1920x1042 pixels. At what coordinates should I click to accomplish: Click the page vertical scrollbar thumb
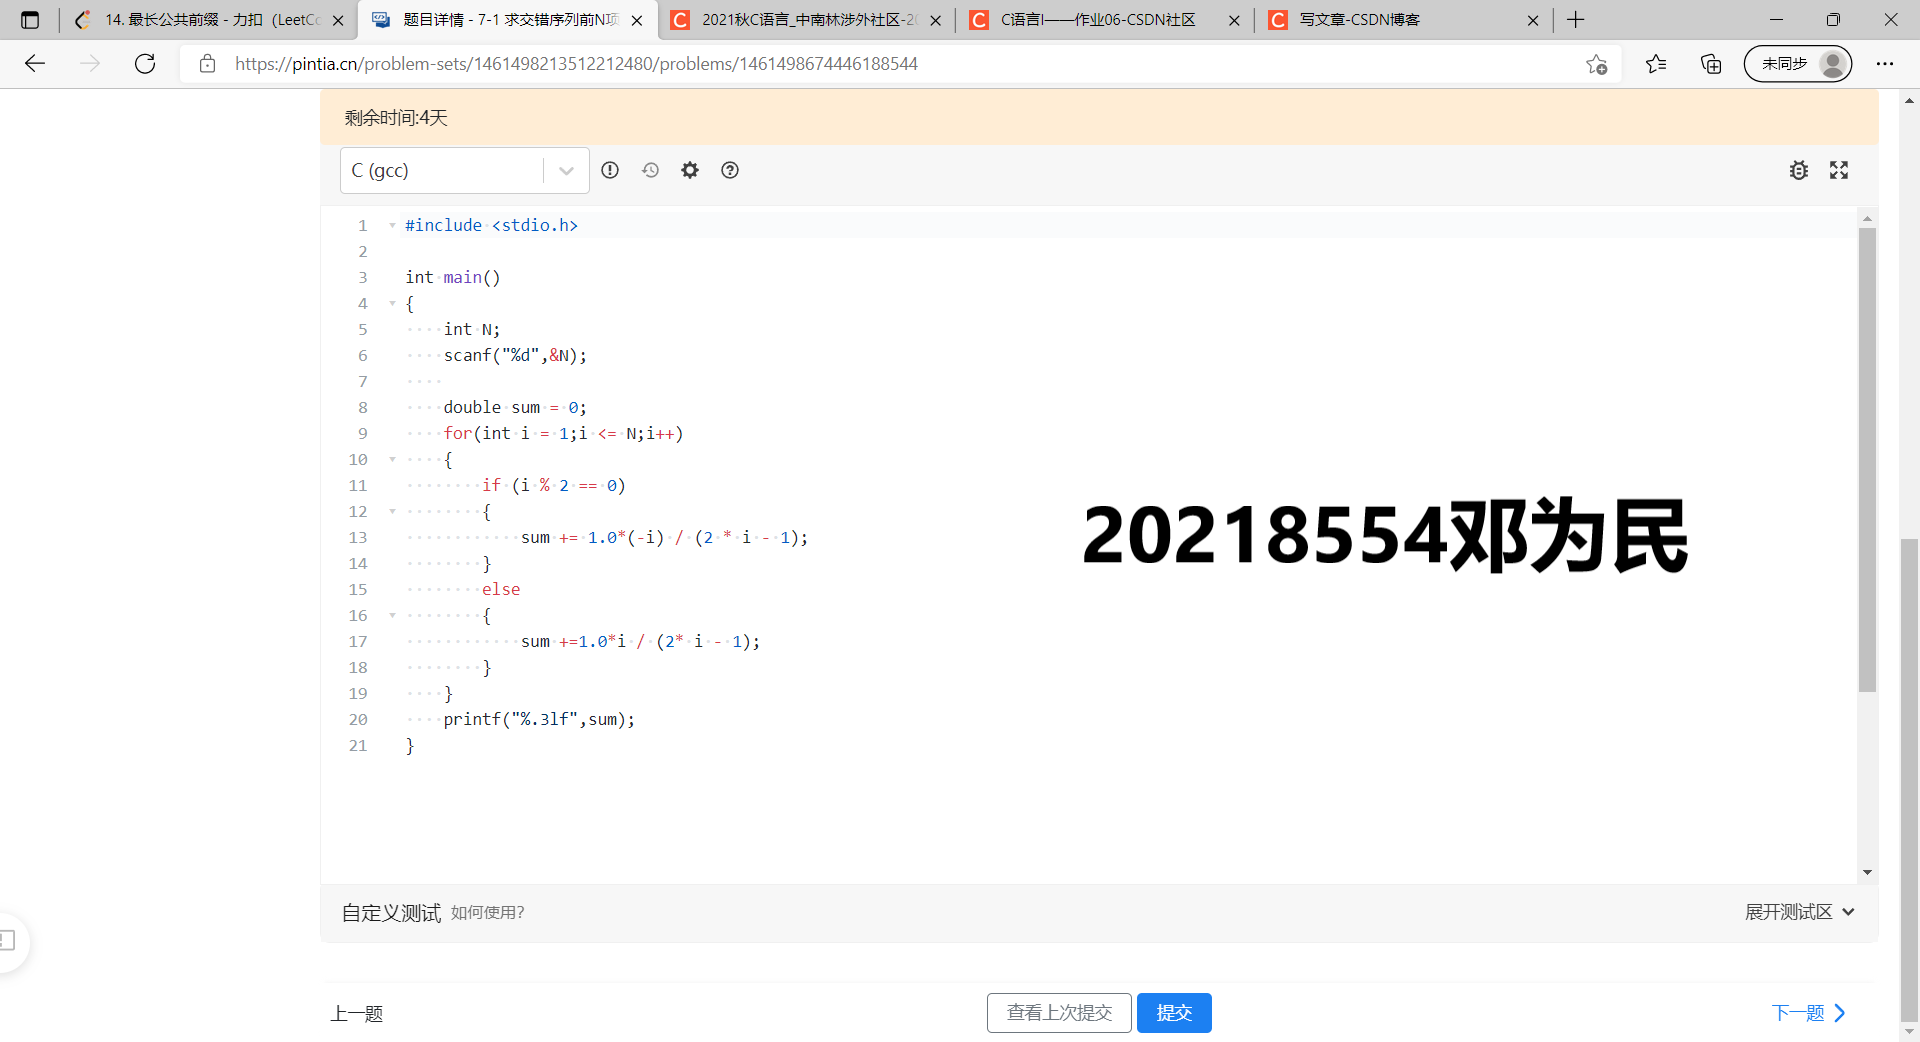click(1910, 780)
